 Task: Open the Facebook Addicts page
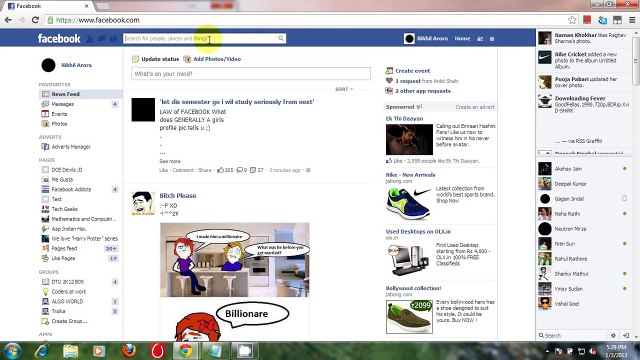coord(71,189)
